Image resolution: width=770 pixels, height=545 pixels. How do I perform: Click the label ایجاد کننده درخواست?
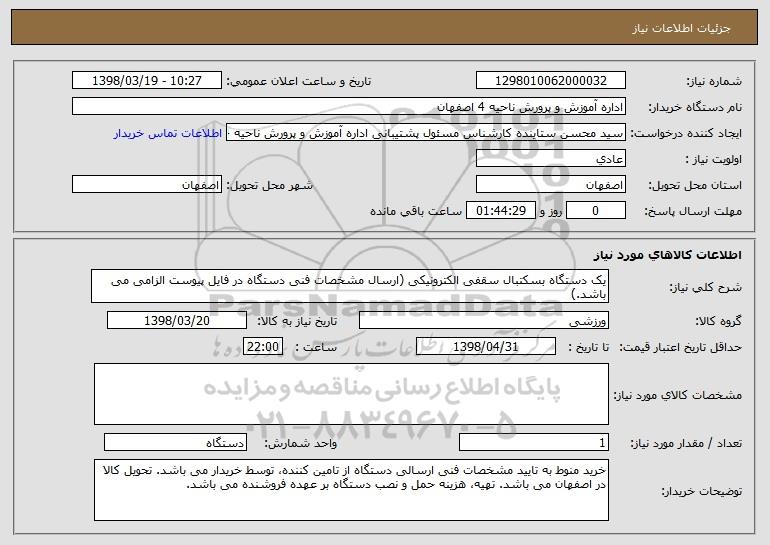click(686, 134)
